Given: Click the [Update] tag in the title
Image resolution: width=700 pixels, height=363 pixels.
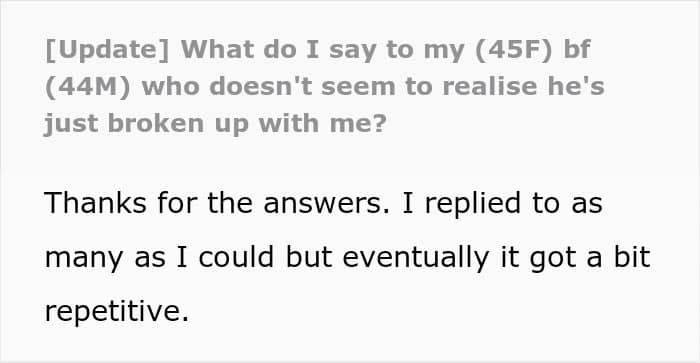Looking at the screenshot, I should tap(107, 50).
